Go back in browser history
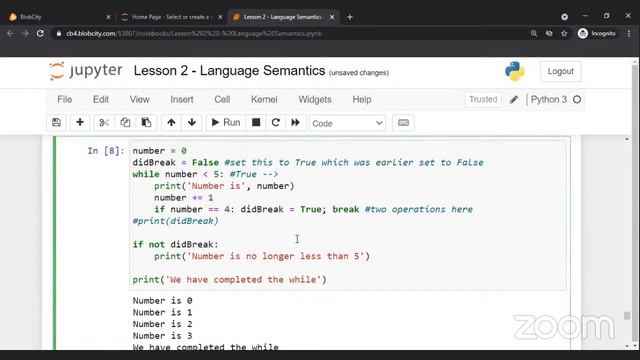 click(x=10, y=33)
